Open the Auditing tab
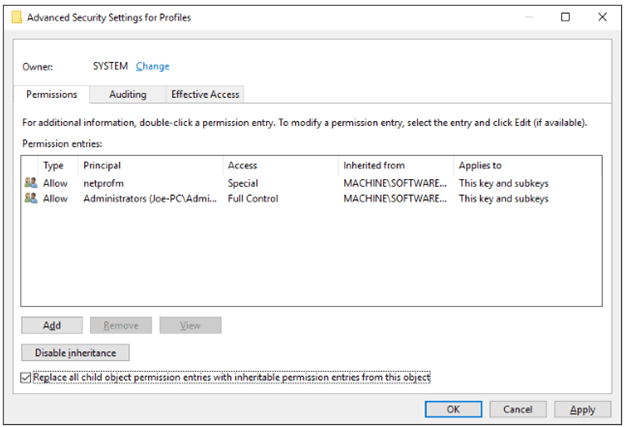 pyautogui.click(x=128, y=94)
